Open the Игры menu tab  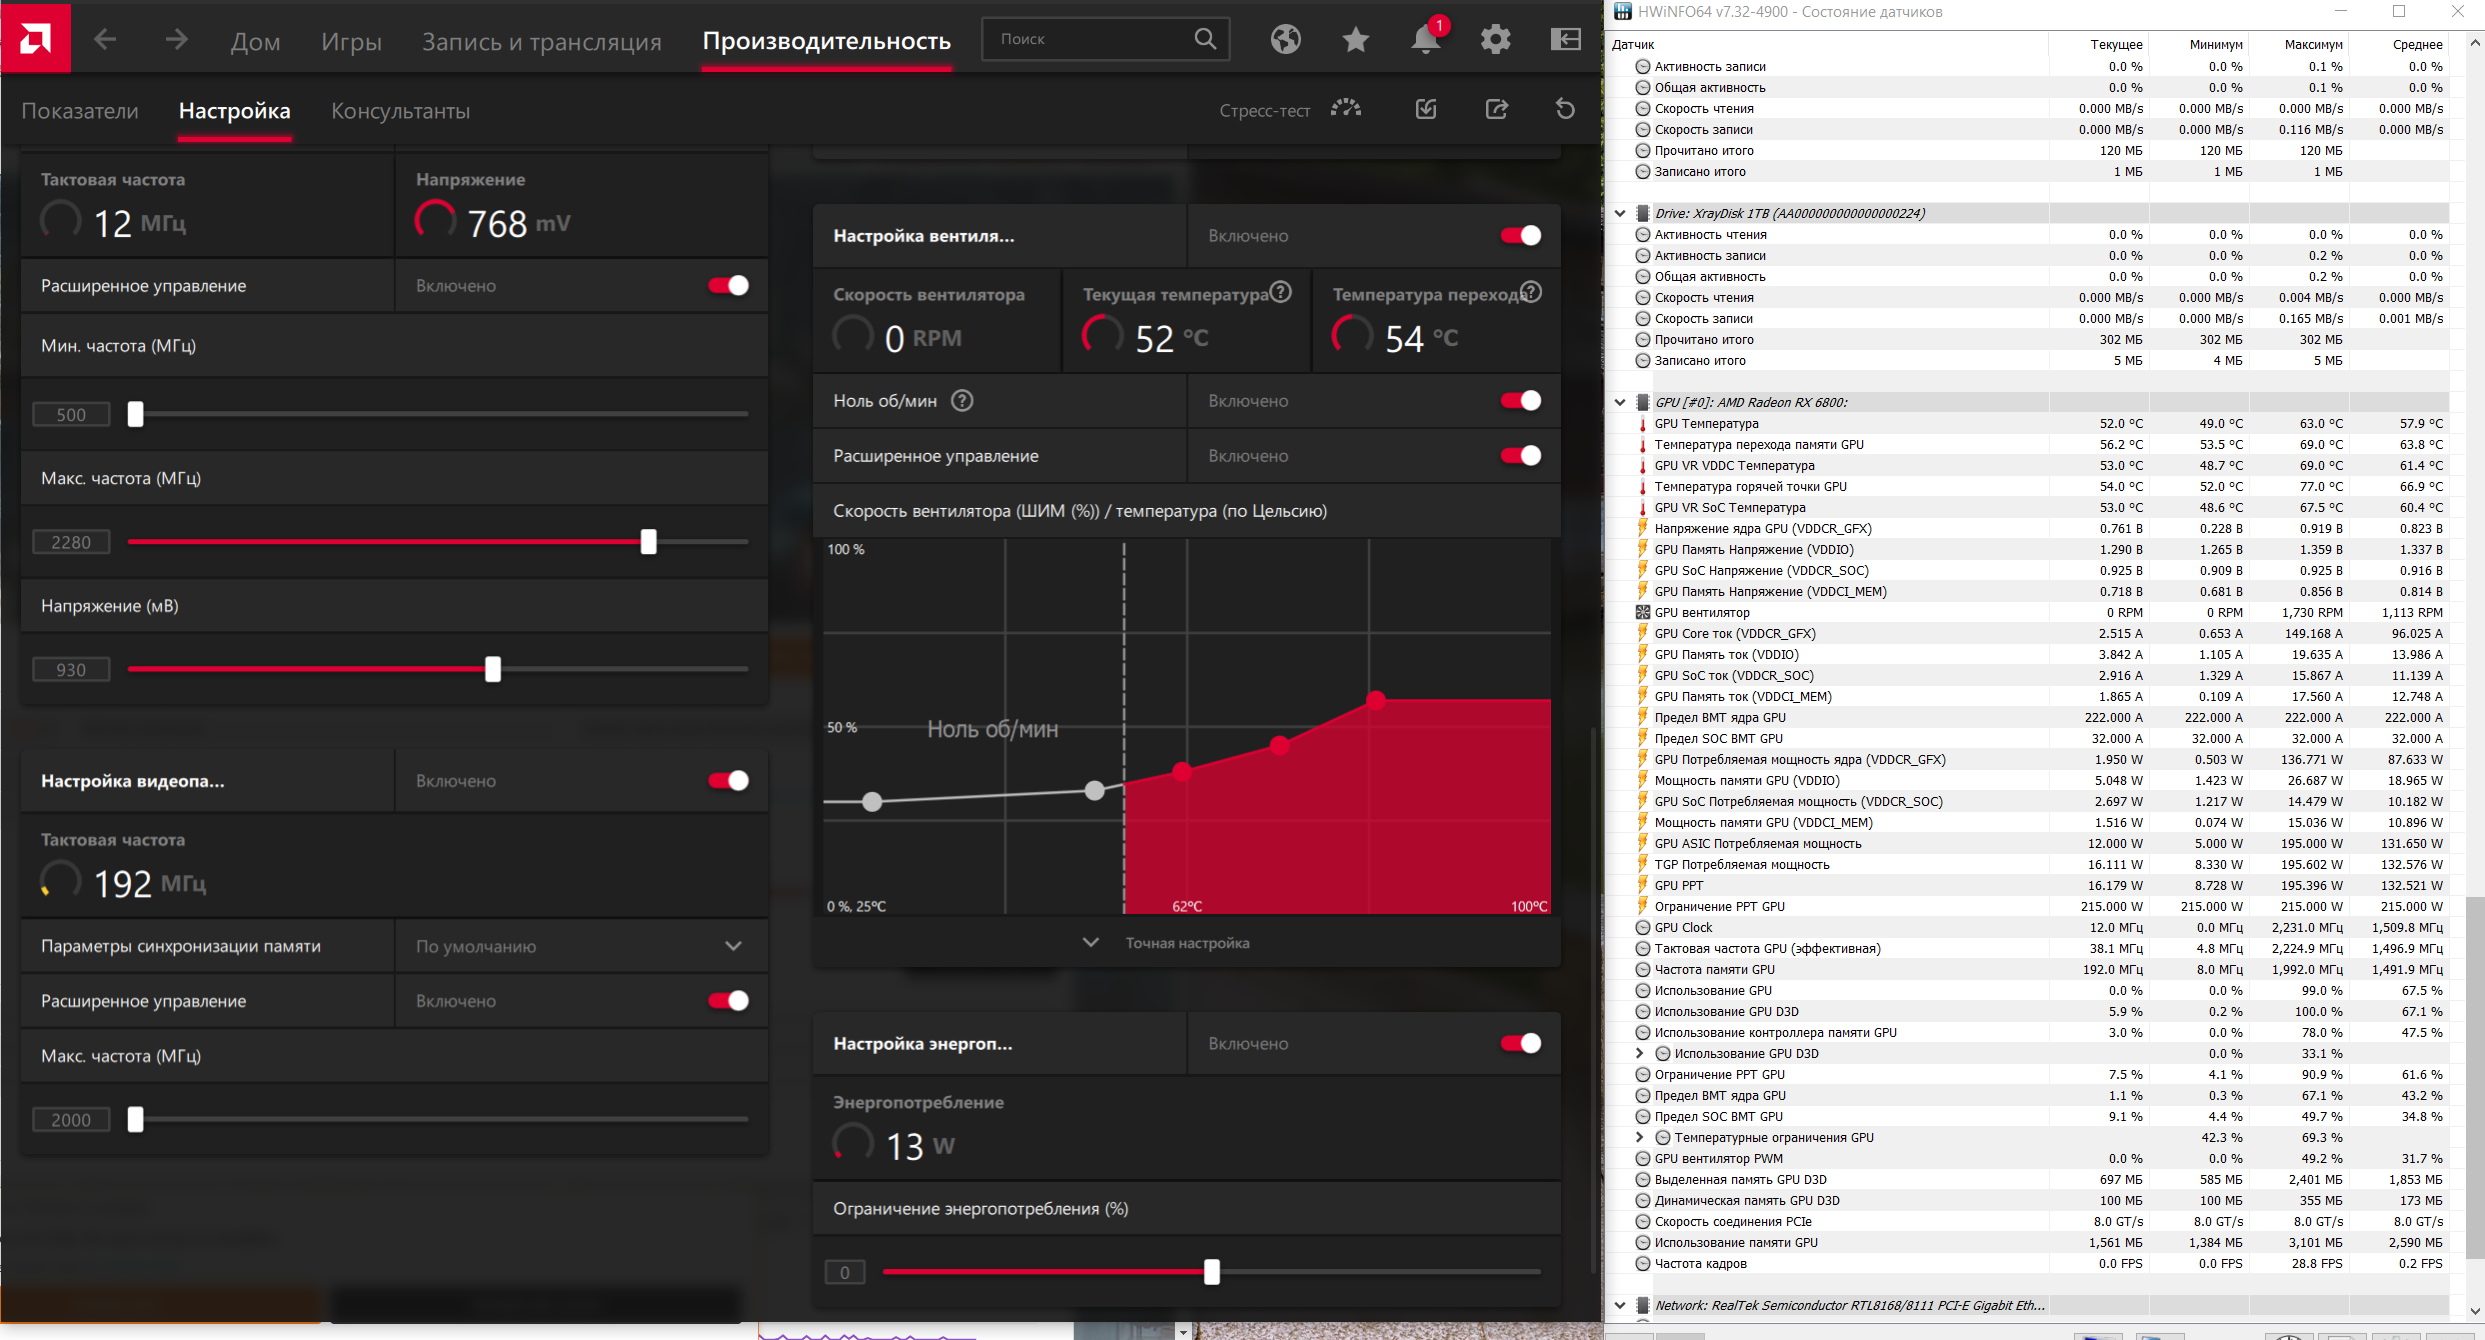pyautogui.click(x=351, y=41)
